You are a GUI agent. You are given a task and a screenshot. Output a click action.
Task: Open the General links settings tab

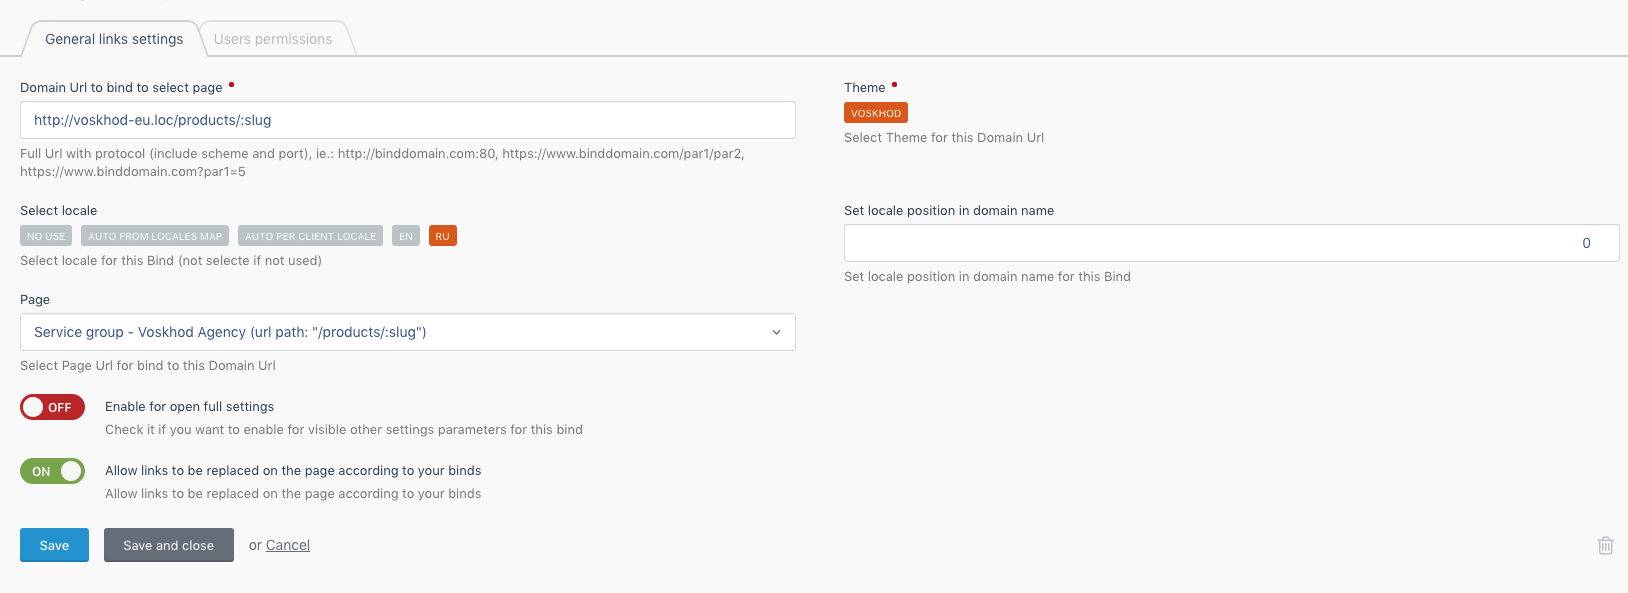(114, 39)
